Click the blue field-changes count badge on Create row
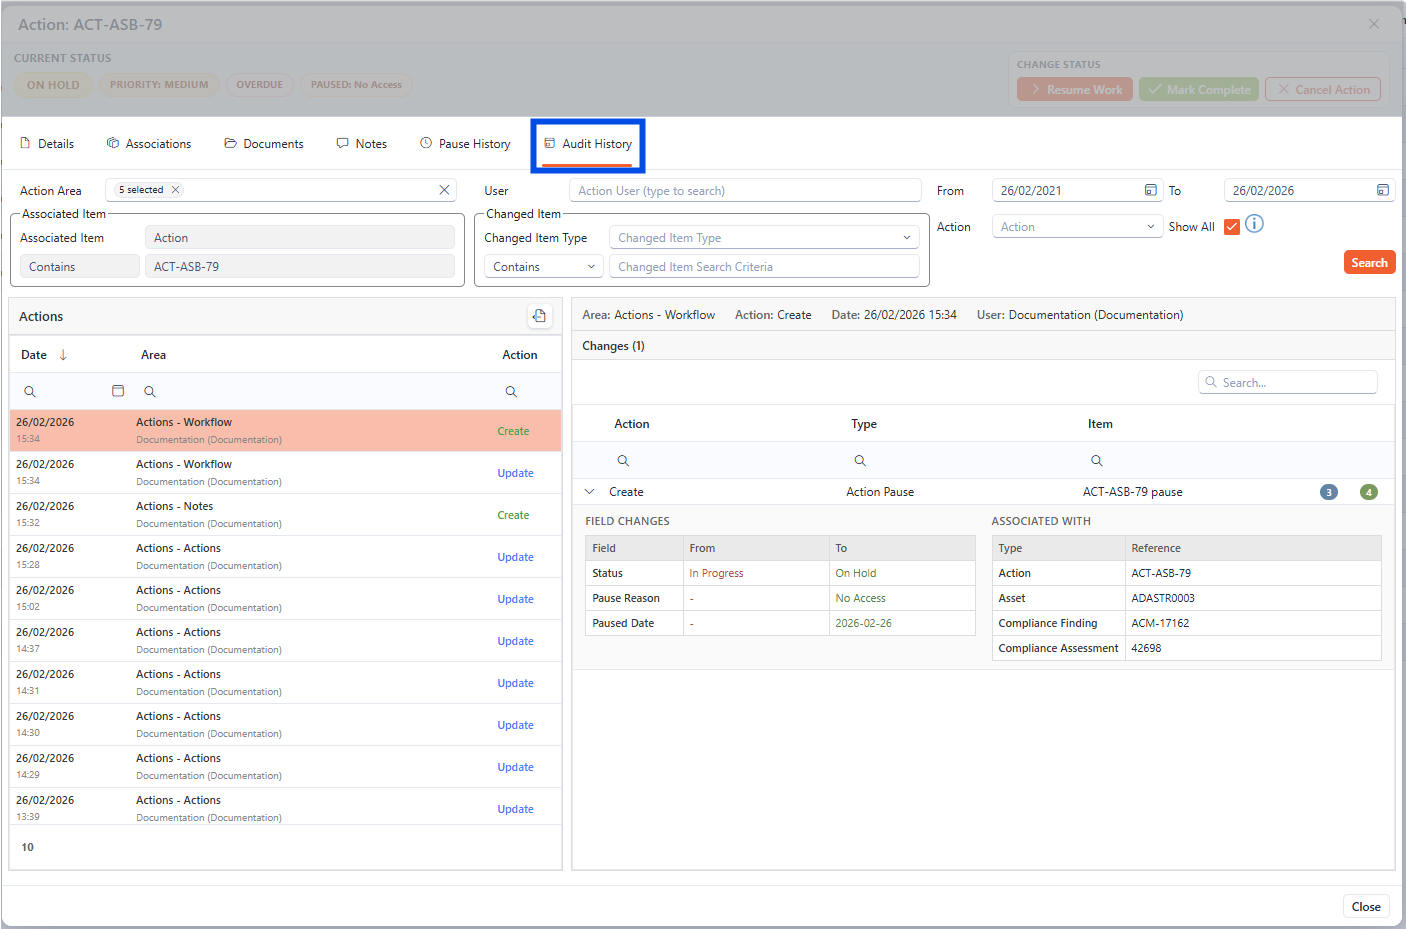The width and height of the screenshot is (1406, 929). pyautogui.click(x=1329, y=492)
